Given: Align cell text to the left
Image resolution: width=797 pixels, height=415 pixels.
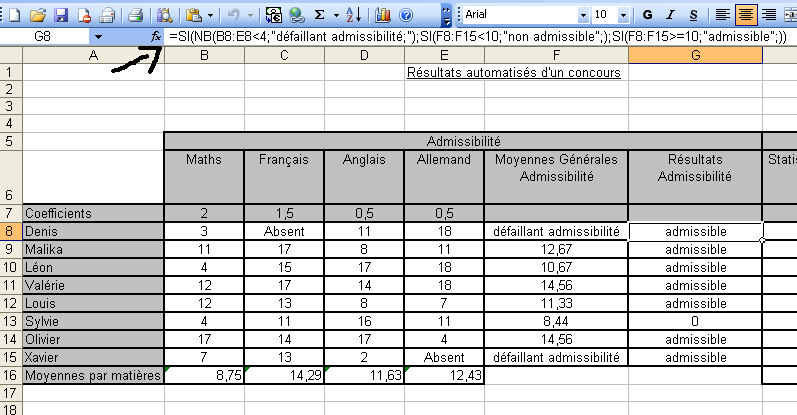Looking at the screenshot, I should [722, 15].
